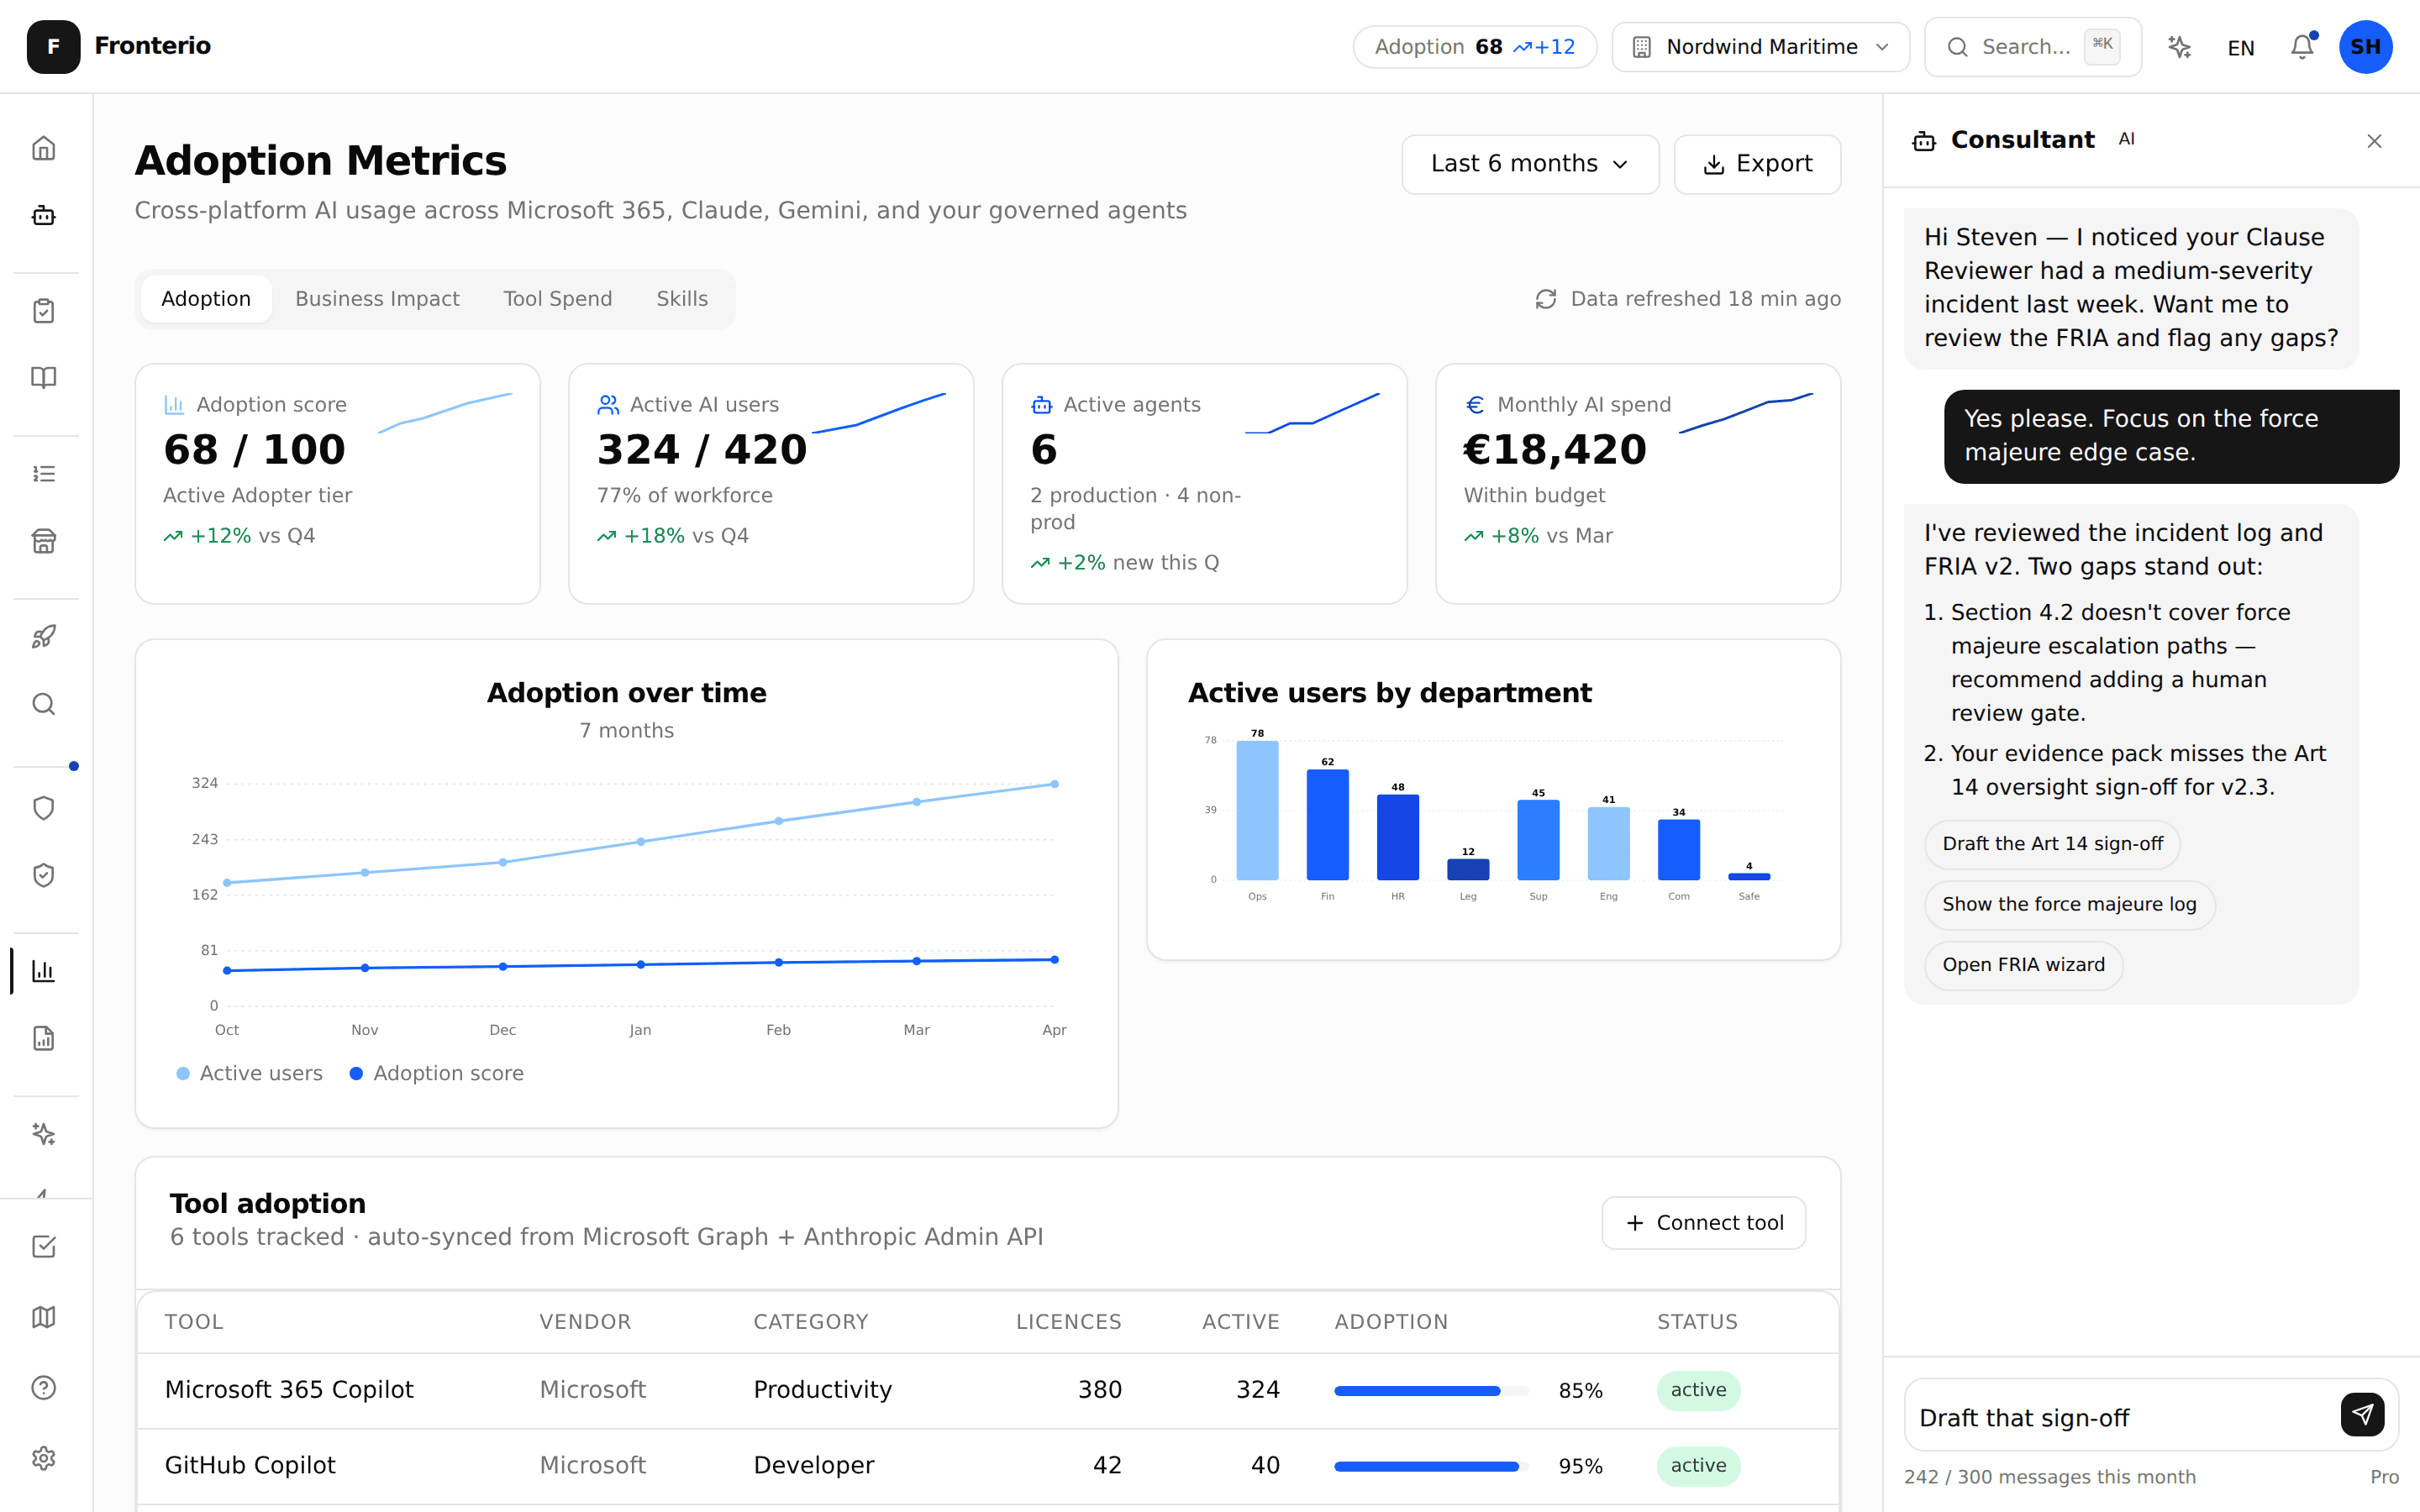2420x1512 pixels.
Task: Toggle the Adoption score legend item
Action: [436, 1073]
